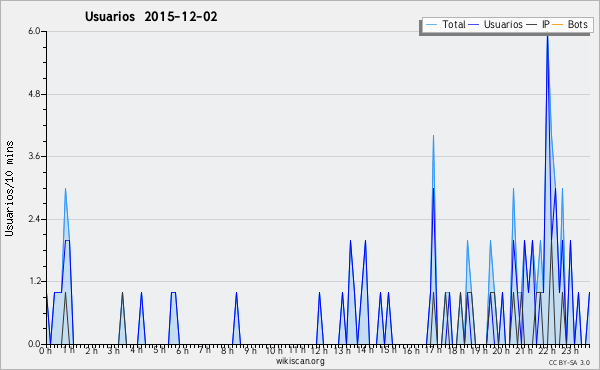Screen dimensions: 600x370
Task: Click the Total legend light-blue line swatch
Action: [431, 25]
